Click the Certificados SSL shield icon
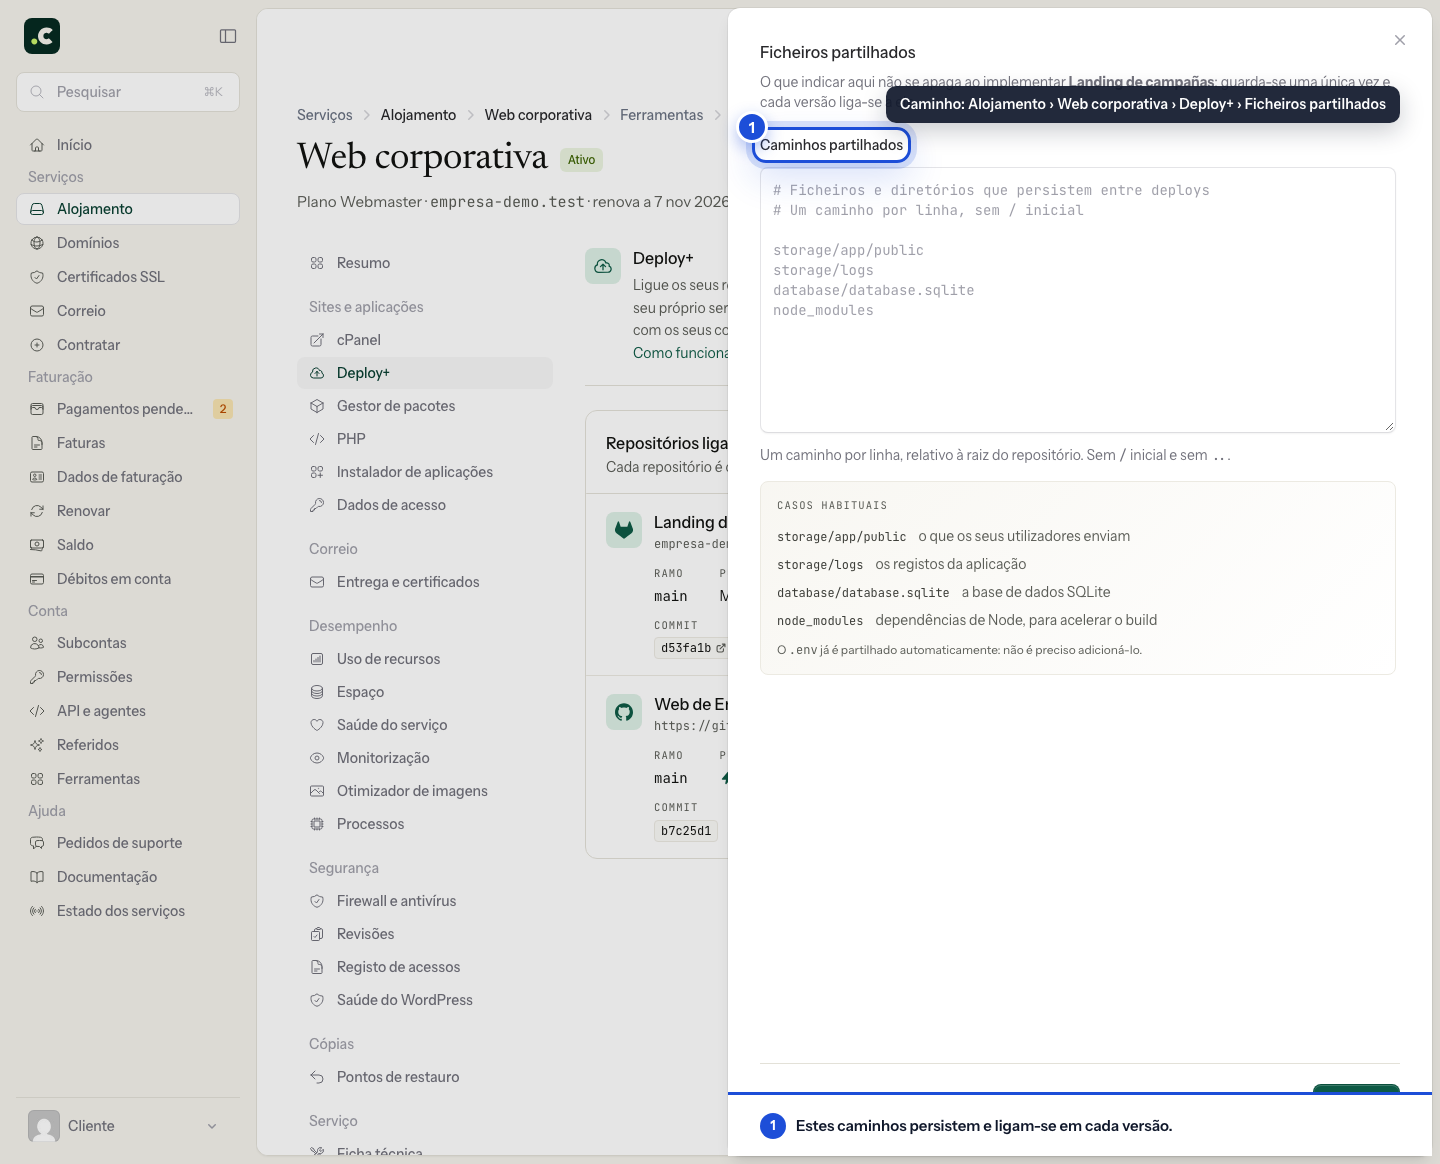The height and width of the screenshot is (1164, 1440). coord(37,277)
